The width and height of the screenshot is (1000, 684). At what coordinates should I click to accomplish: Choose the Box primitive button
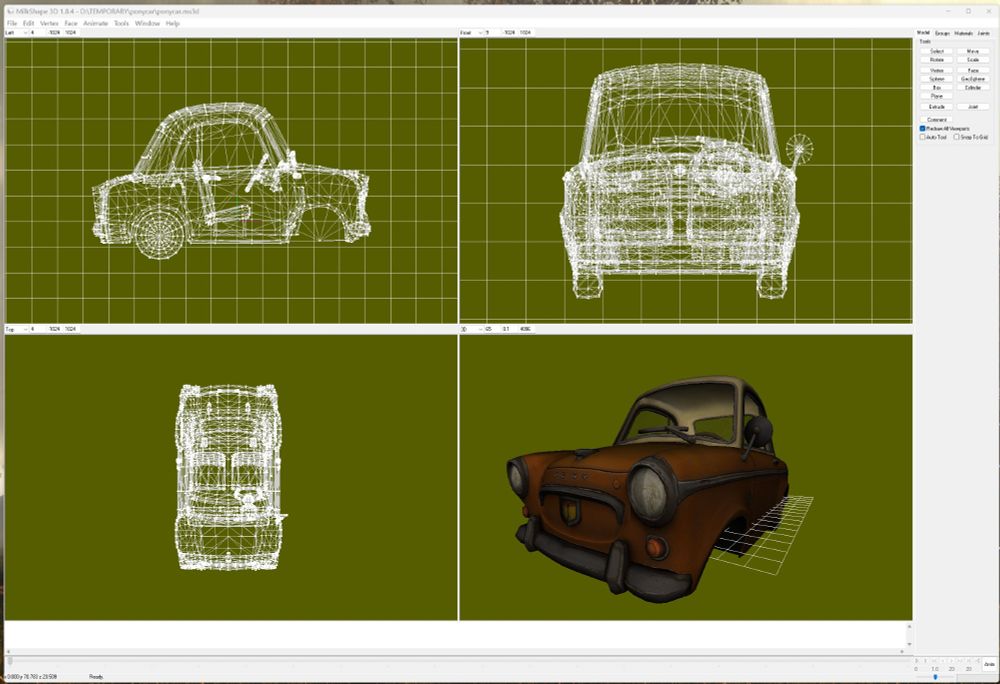(937, 87)
